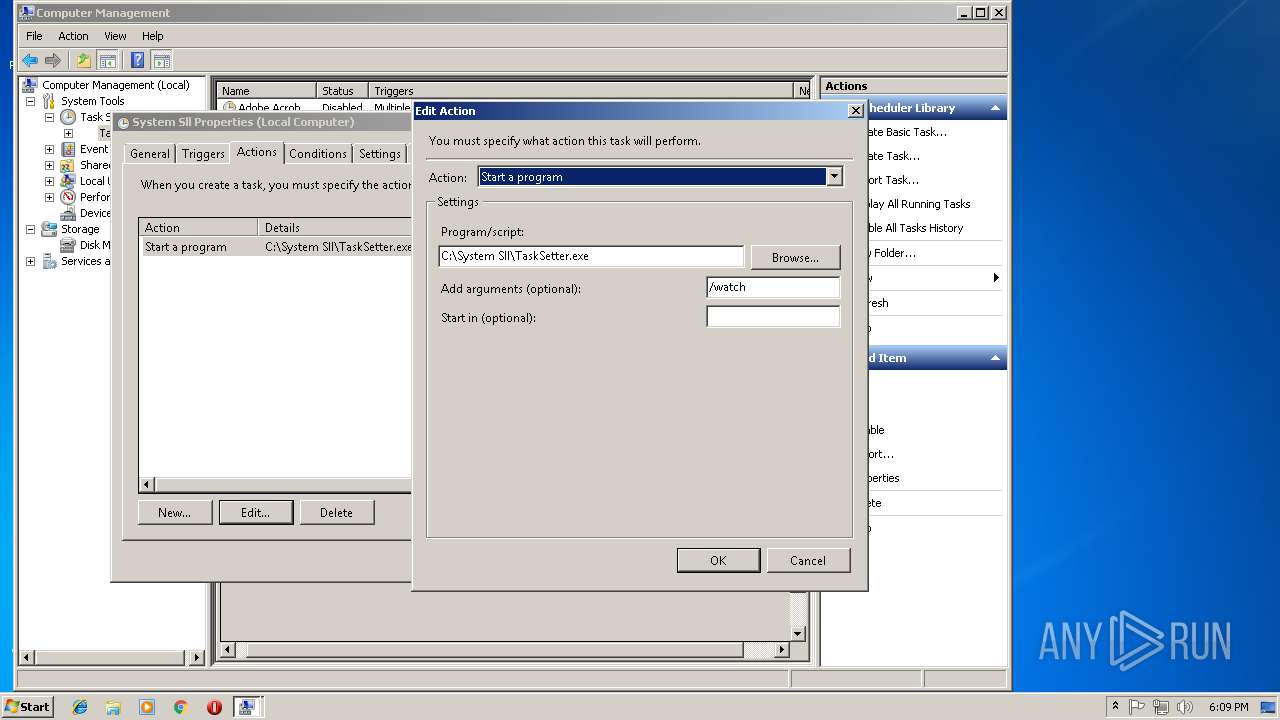Expand Local Users and Groups node
1280x720 pixels.
(x=49, y=181)
